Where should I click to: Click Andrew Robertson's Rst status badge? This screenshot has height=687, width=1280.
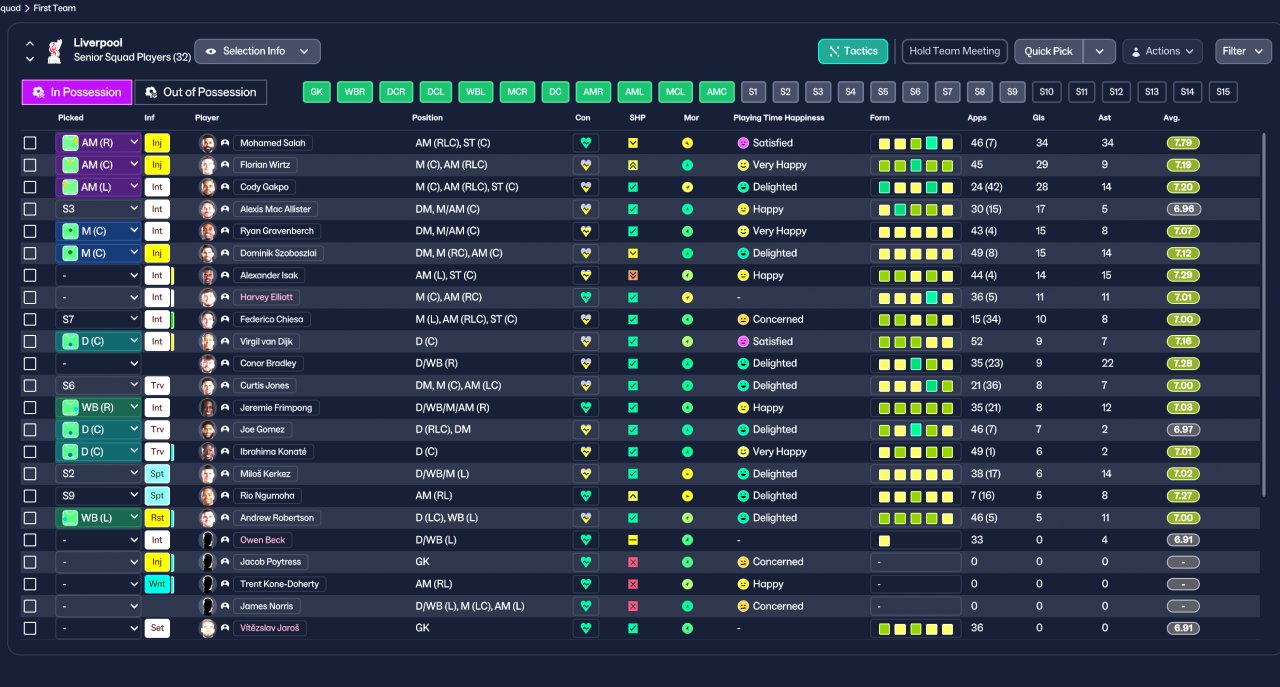(157, 518)
